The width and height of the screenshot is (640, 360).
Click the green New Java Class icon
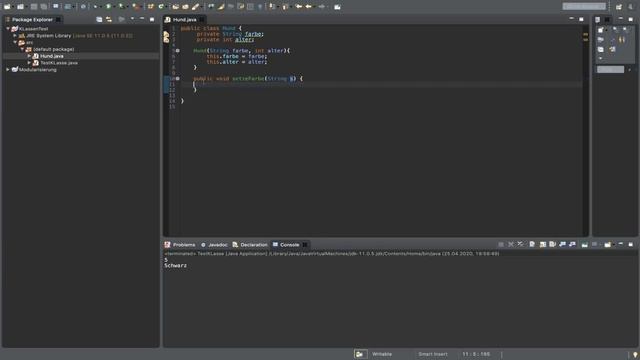point(161,7)
